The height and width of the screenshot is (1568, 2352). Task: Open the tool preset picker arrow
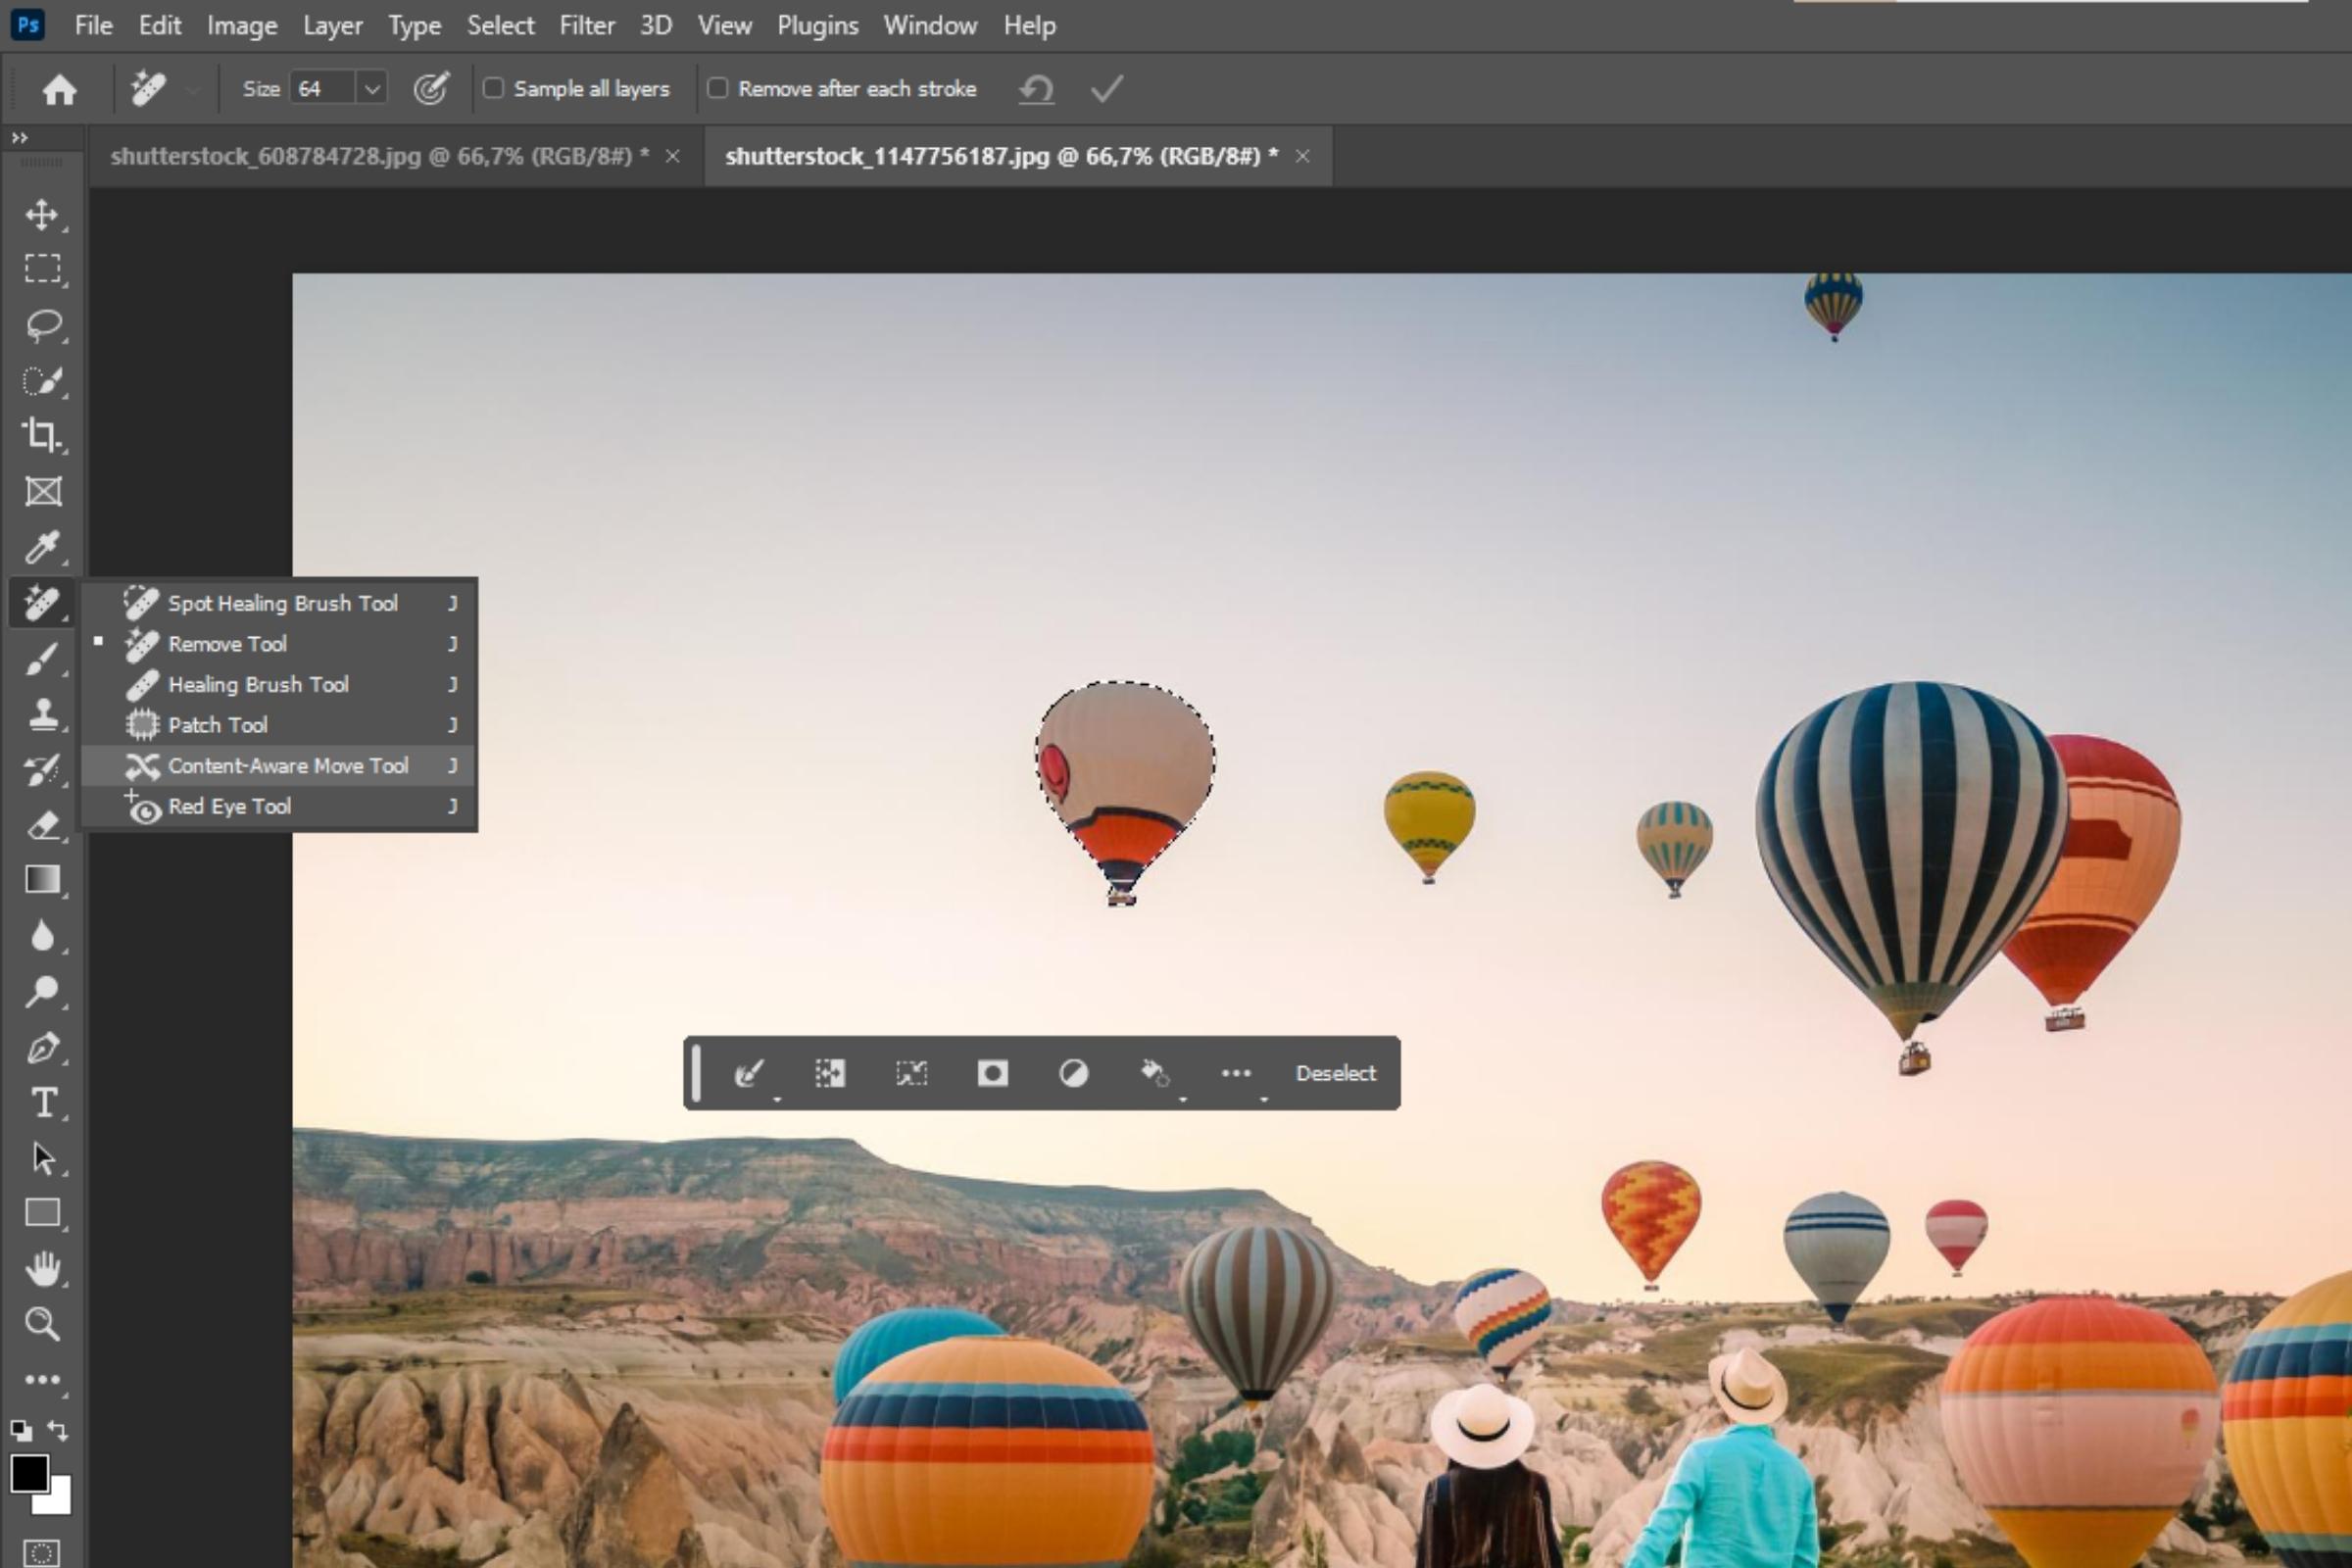point(192,90)
